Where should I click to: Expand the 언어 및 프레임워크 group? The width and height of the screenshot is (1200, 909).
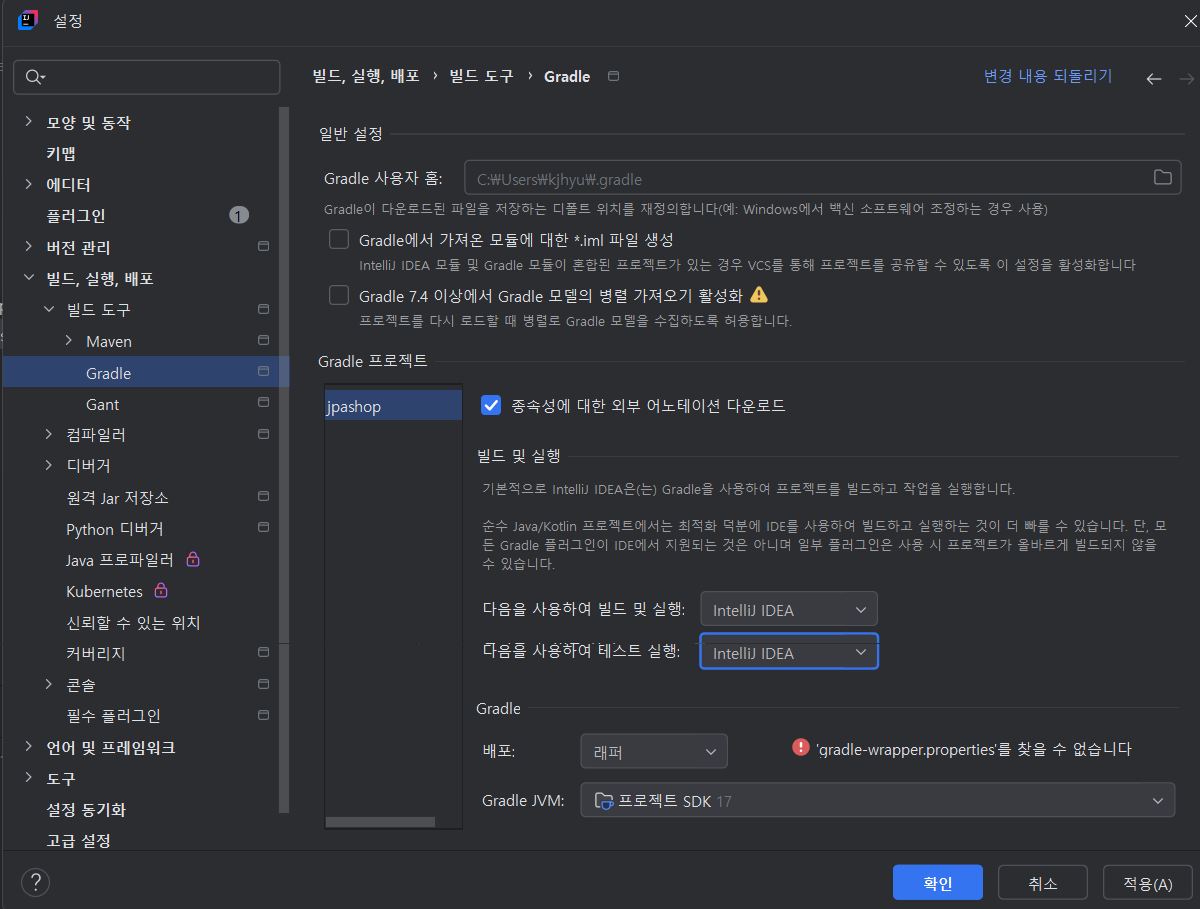coord(28,747)
